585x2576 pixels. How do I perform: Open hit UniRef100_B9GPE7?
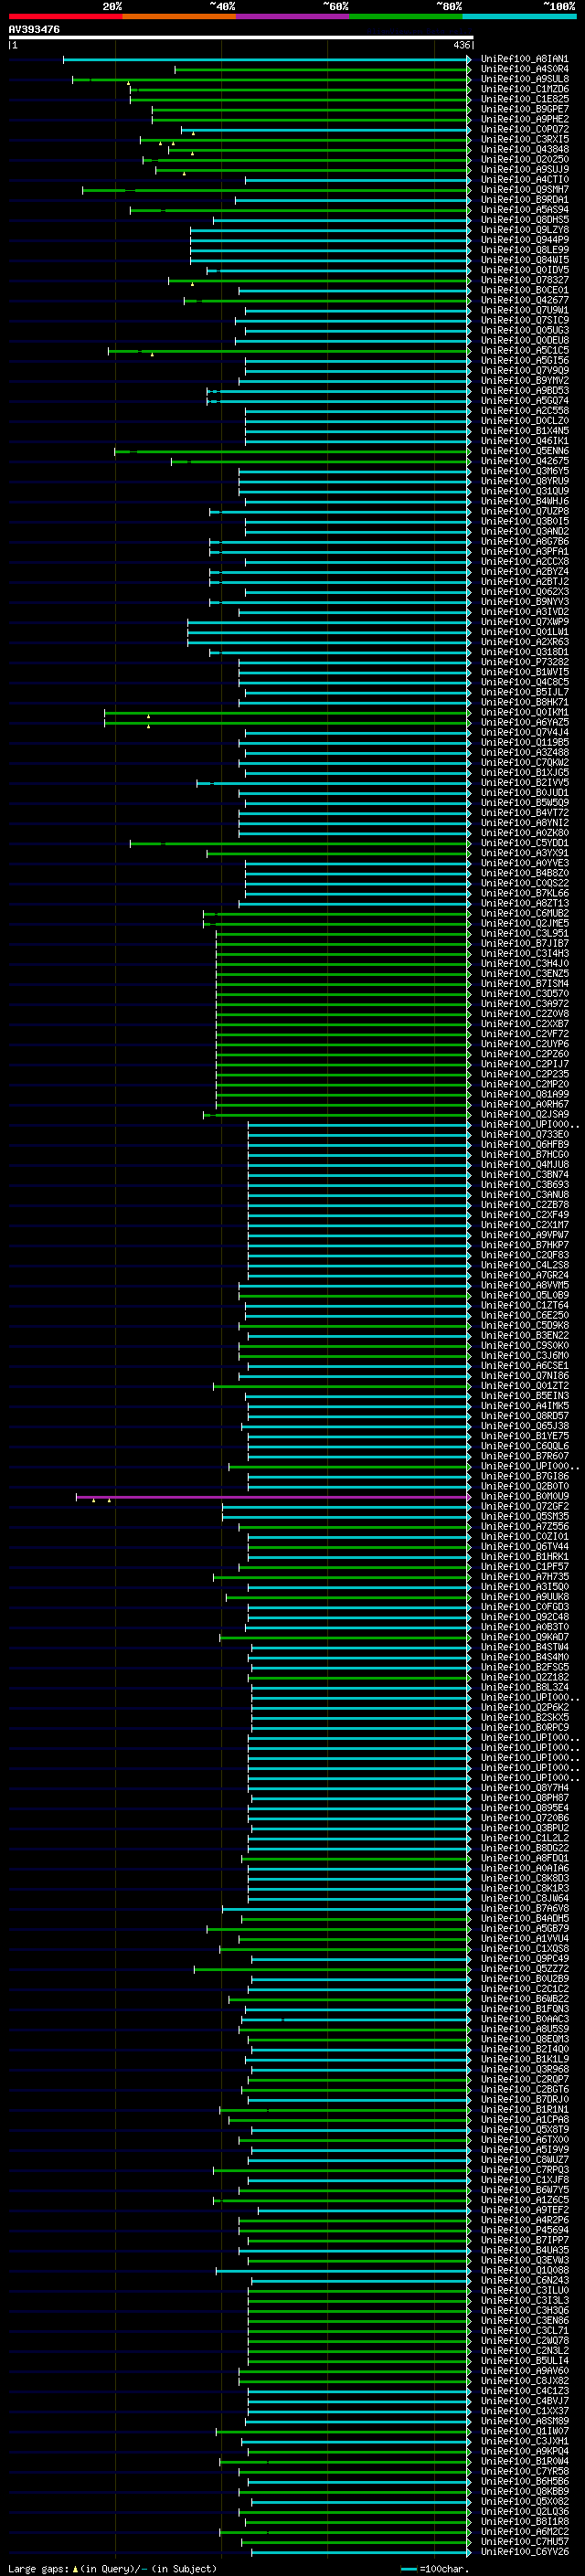(525, 110)
